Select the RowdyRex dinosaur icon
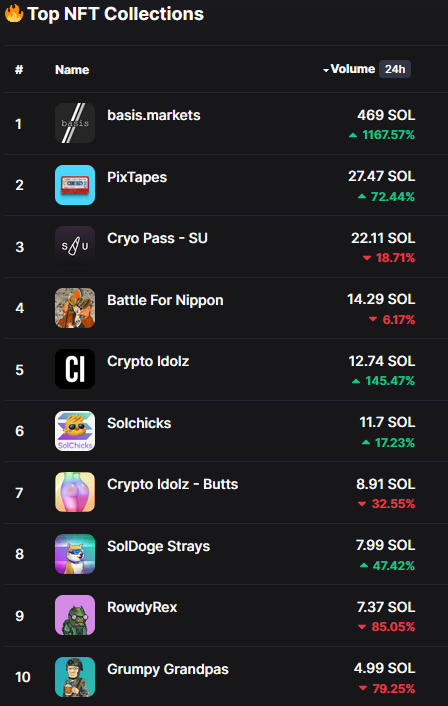The width and height of the screenshot is (448, 706). click(75, 615)
